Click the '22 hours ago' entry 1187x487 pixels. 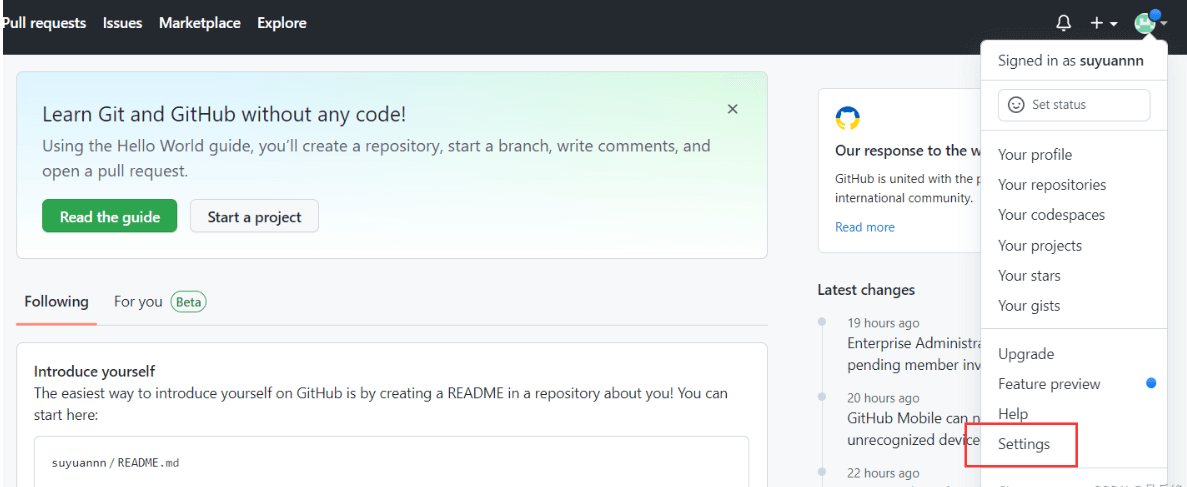pyautogui.click(x=883, y=473)
